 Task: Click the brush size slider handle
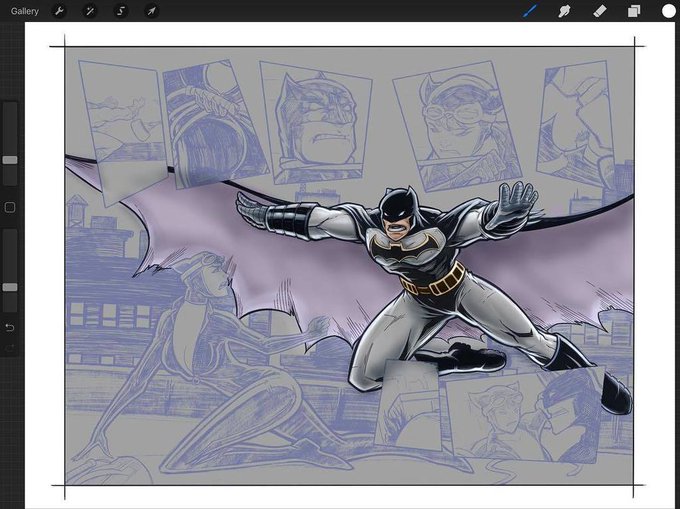pyautogui.click(x=10, y=160)
